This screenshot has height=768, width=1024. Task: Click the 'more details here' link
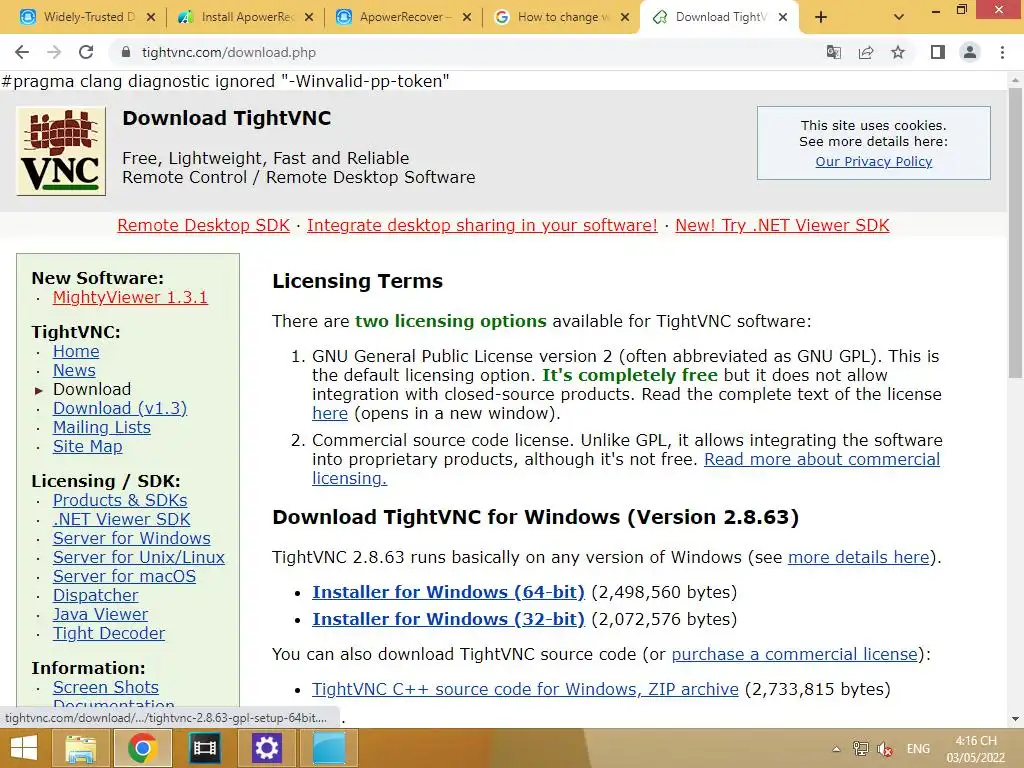858,557
